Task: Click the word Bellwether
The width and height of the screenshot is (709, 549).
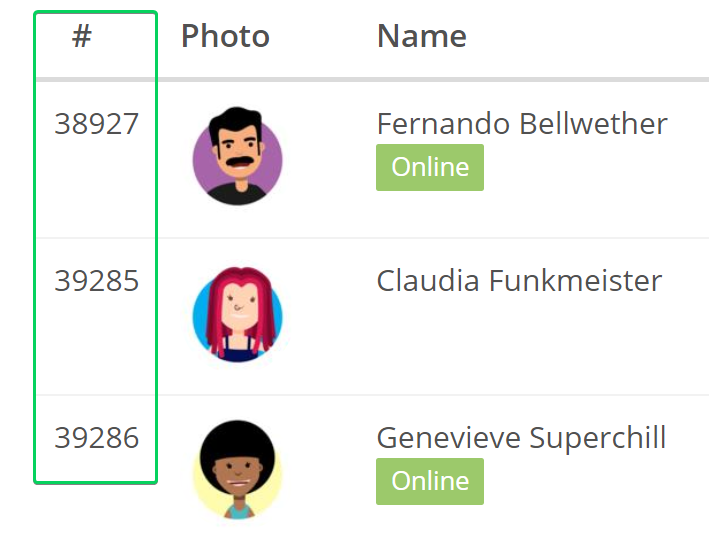Action: point(593,124)
